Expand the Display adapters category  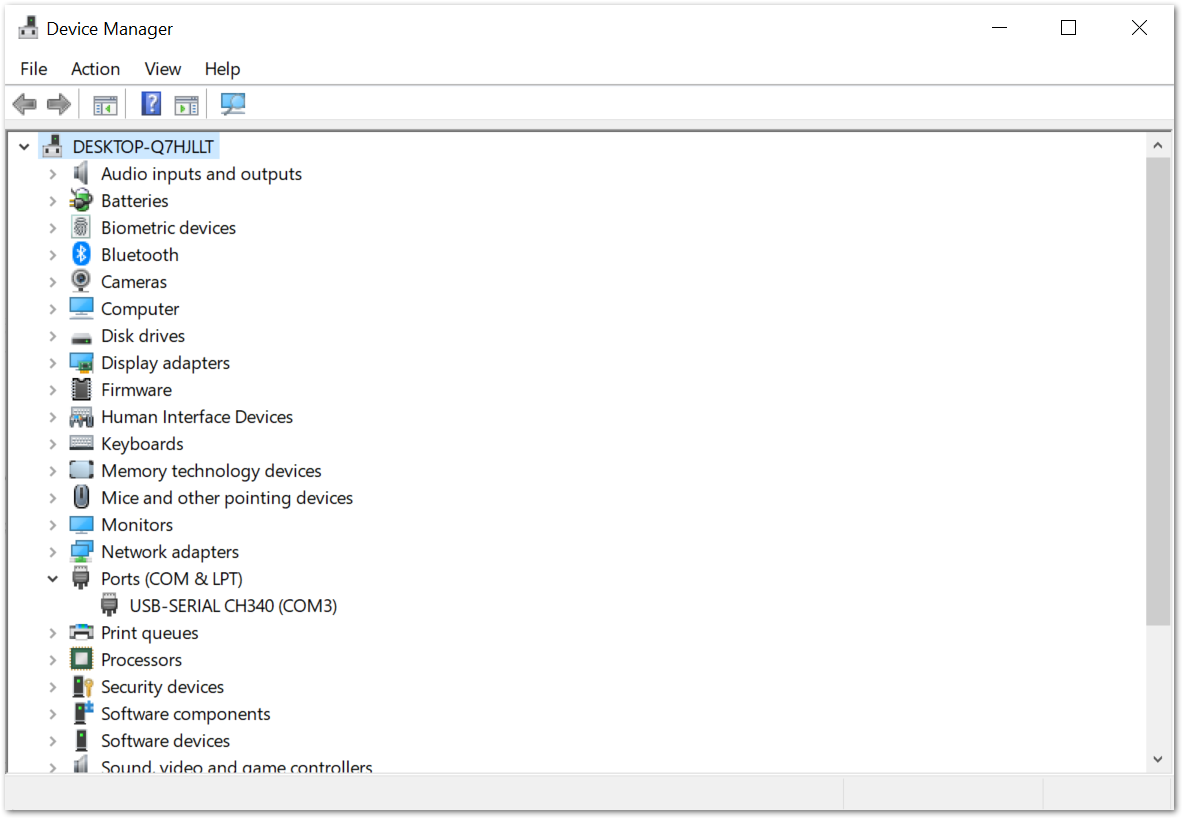point(53,363)
